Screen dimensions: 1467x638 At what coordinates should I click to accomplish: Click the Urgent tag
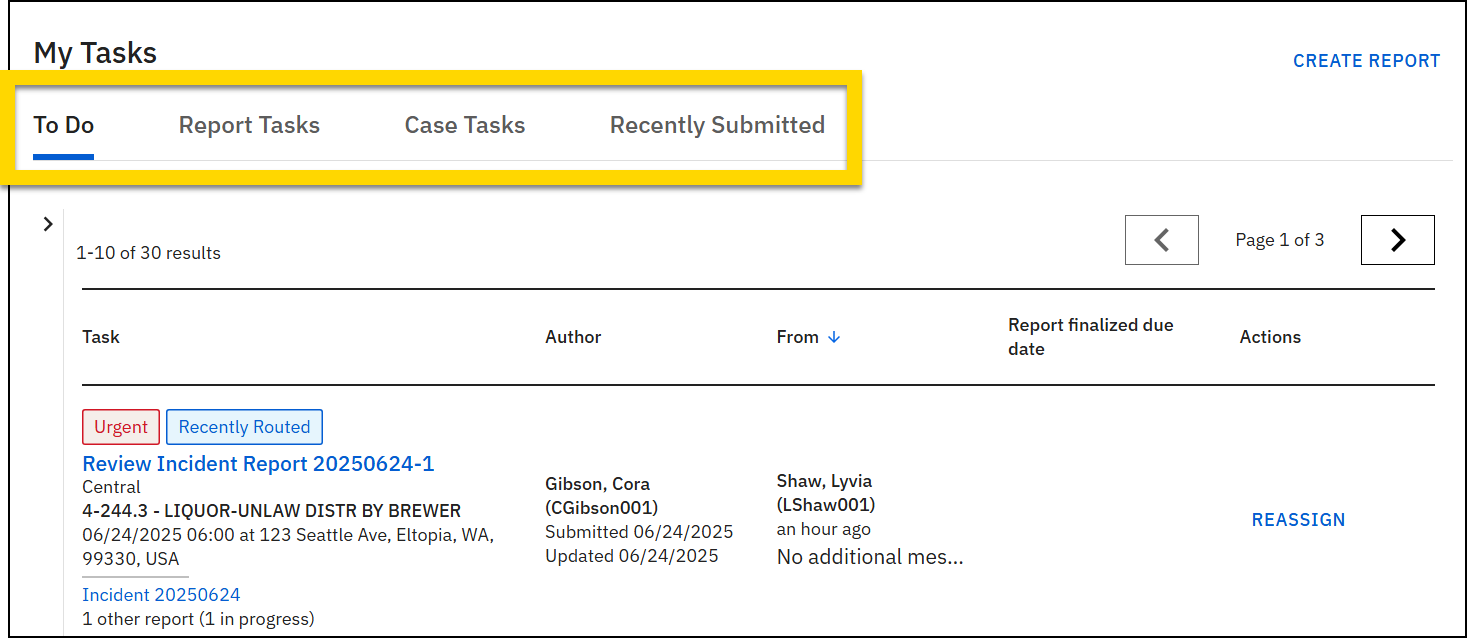(121, 427)
